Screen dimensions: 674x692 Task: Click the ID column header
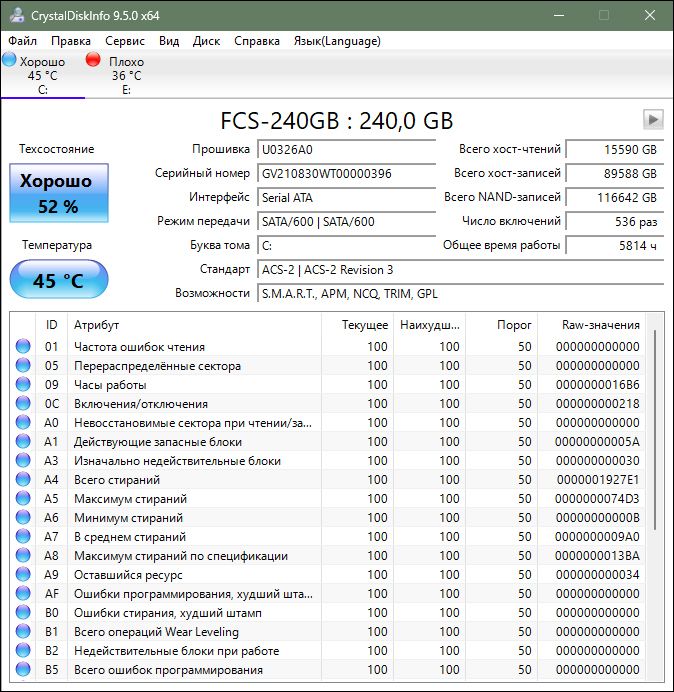click(52, 325)
